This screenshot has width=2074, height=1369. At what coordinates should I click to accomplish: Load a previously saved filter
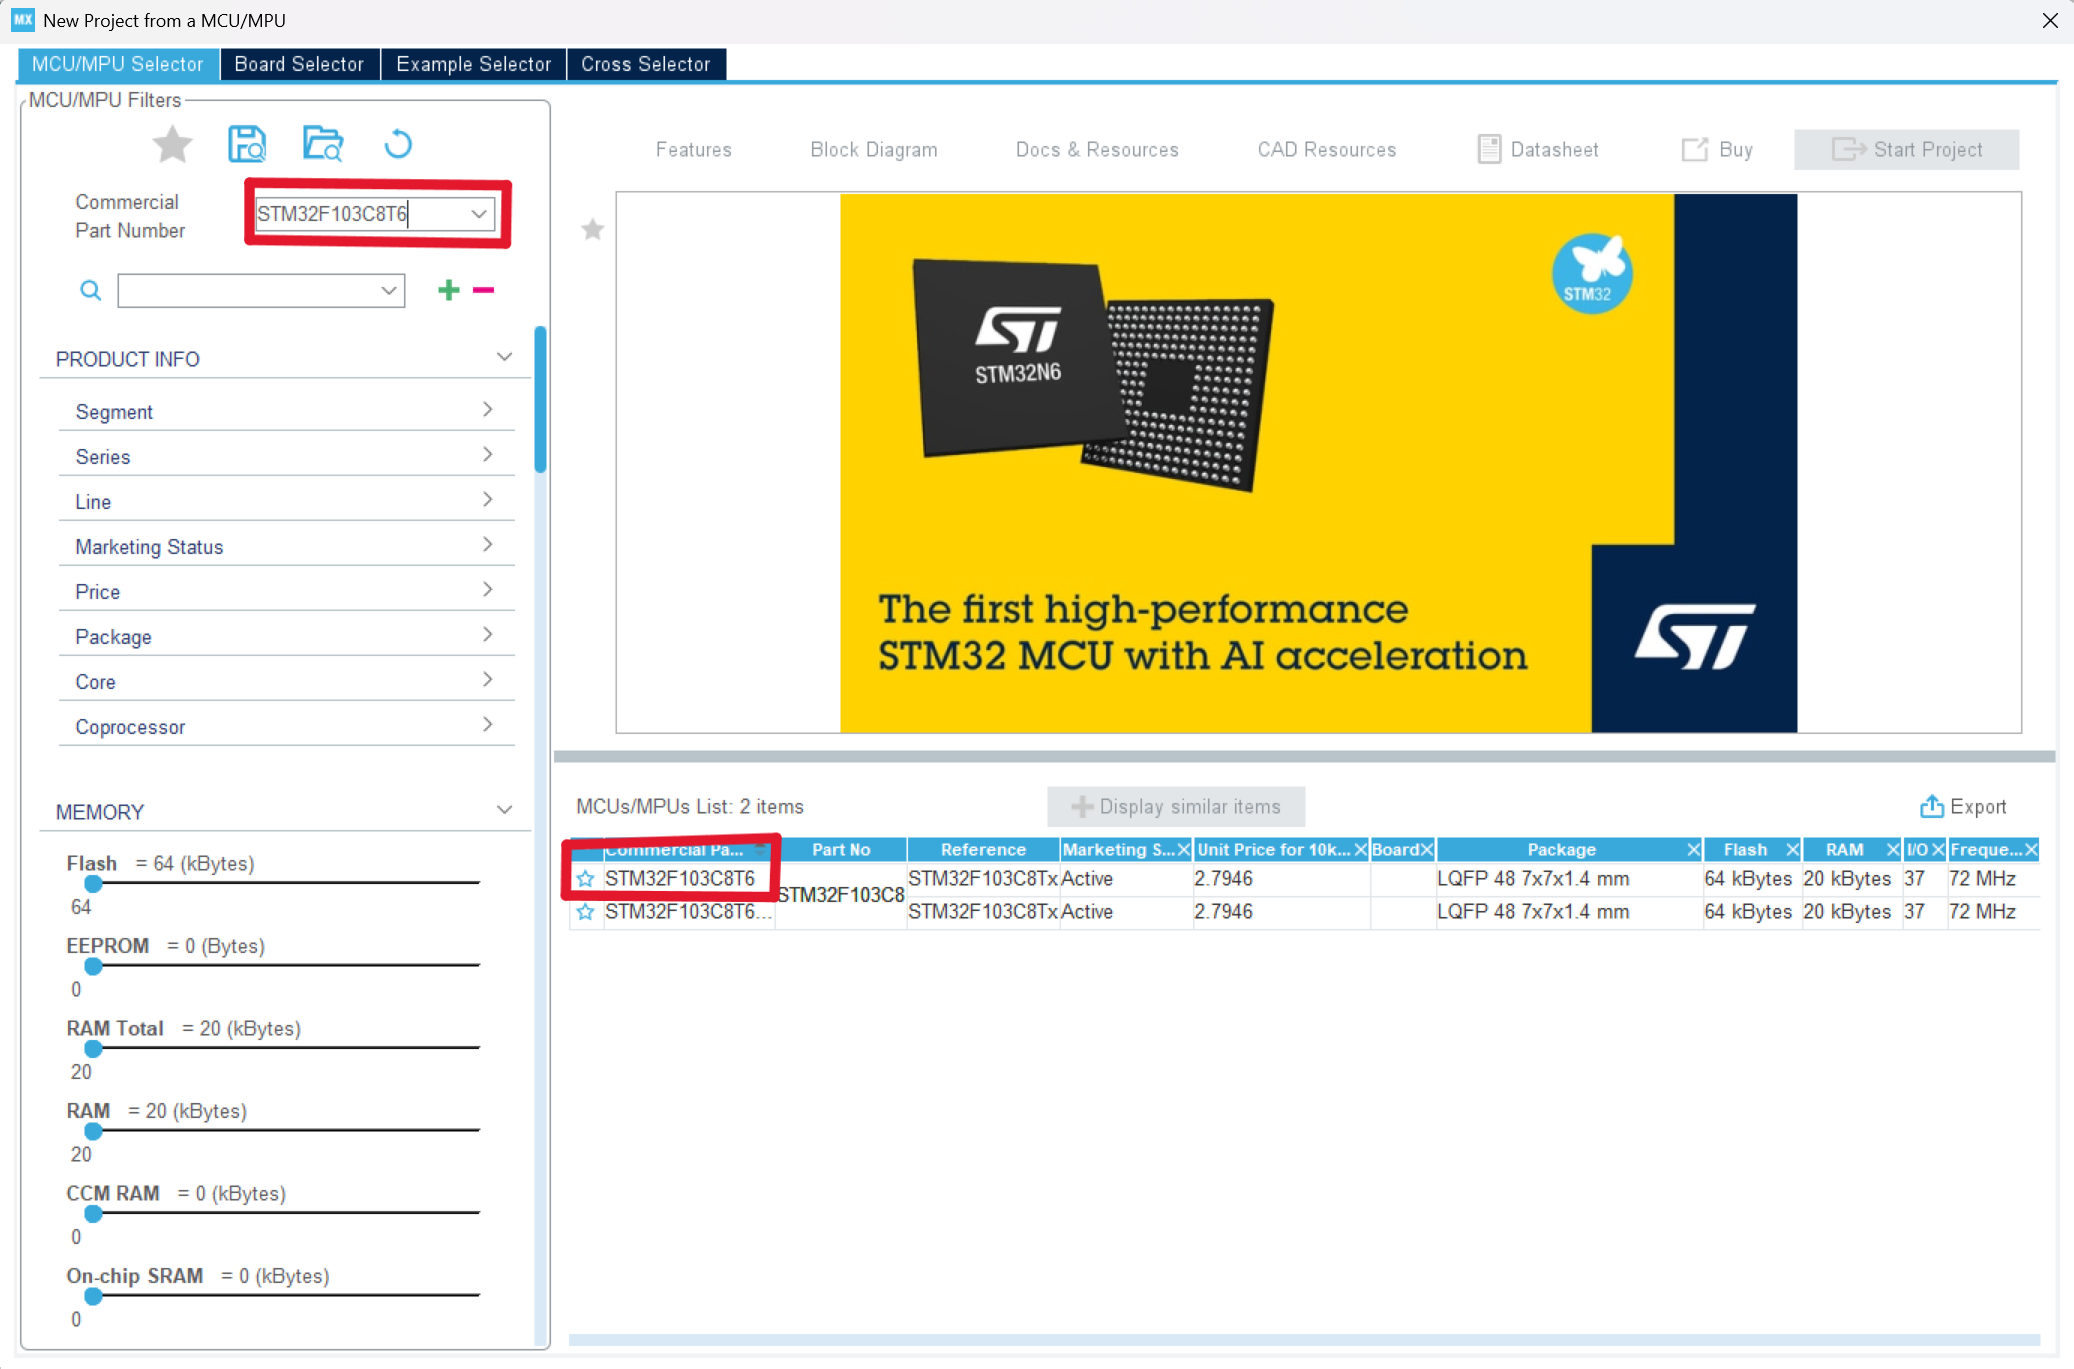(322, 144)
